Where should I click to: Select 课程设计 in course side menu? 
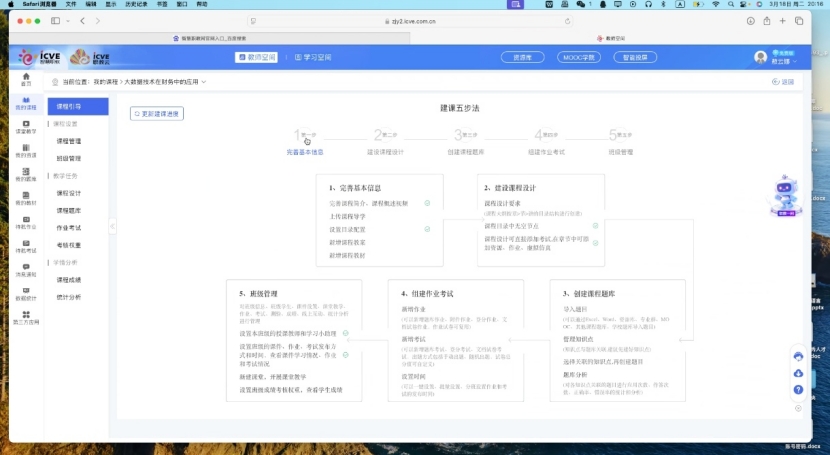pyautogui.click(x=69, y=193)
